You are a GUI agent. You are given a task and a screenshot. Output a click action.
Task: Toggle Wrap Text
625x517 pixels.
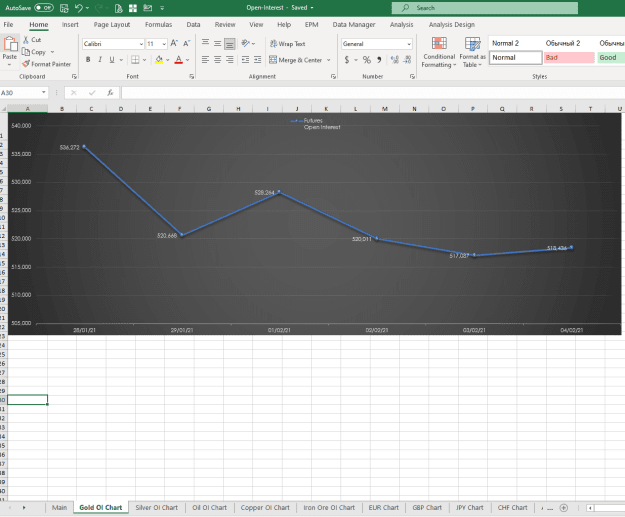[x=287, y=44]
